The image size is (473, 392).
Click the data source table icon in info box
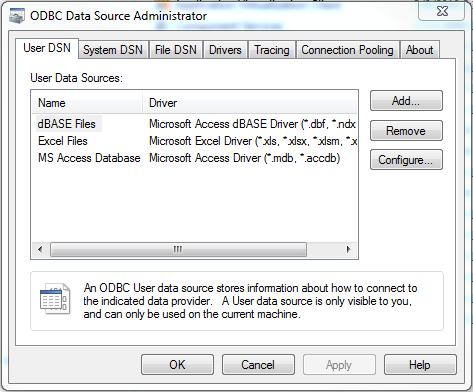(55, 298)
